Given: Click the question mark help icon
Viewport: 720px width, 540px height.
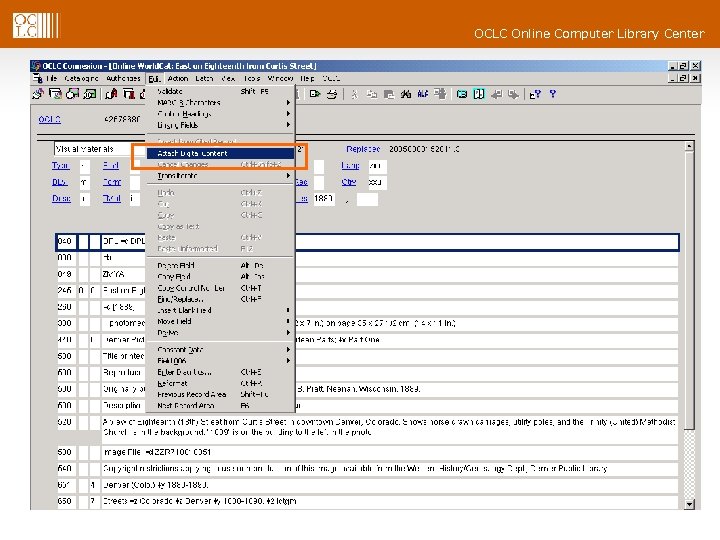Looking at the screenshot, I should (553, 94).
